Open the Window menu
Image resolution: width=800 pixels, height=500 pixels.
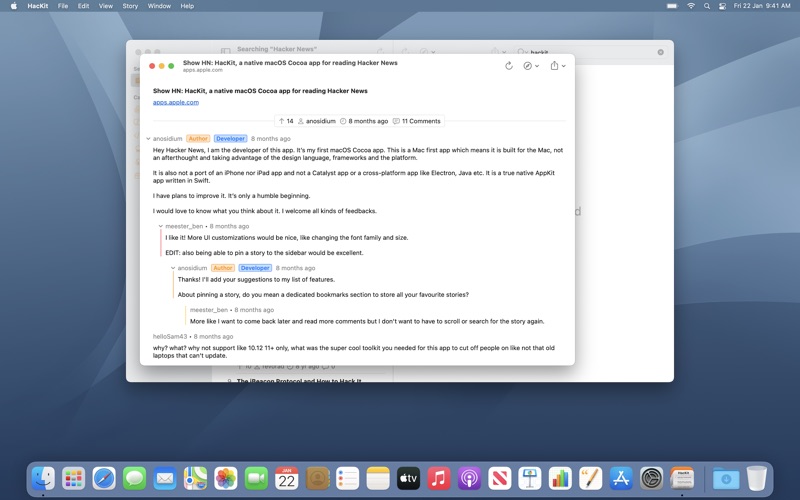[159, 6]
